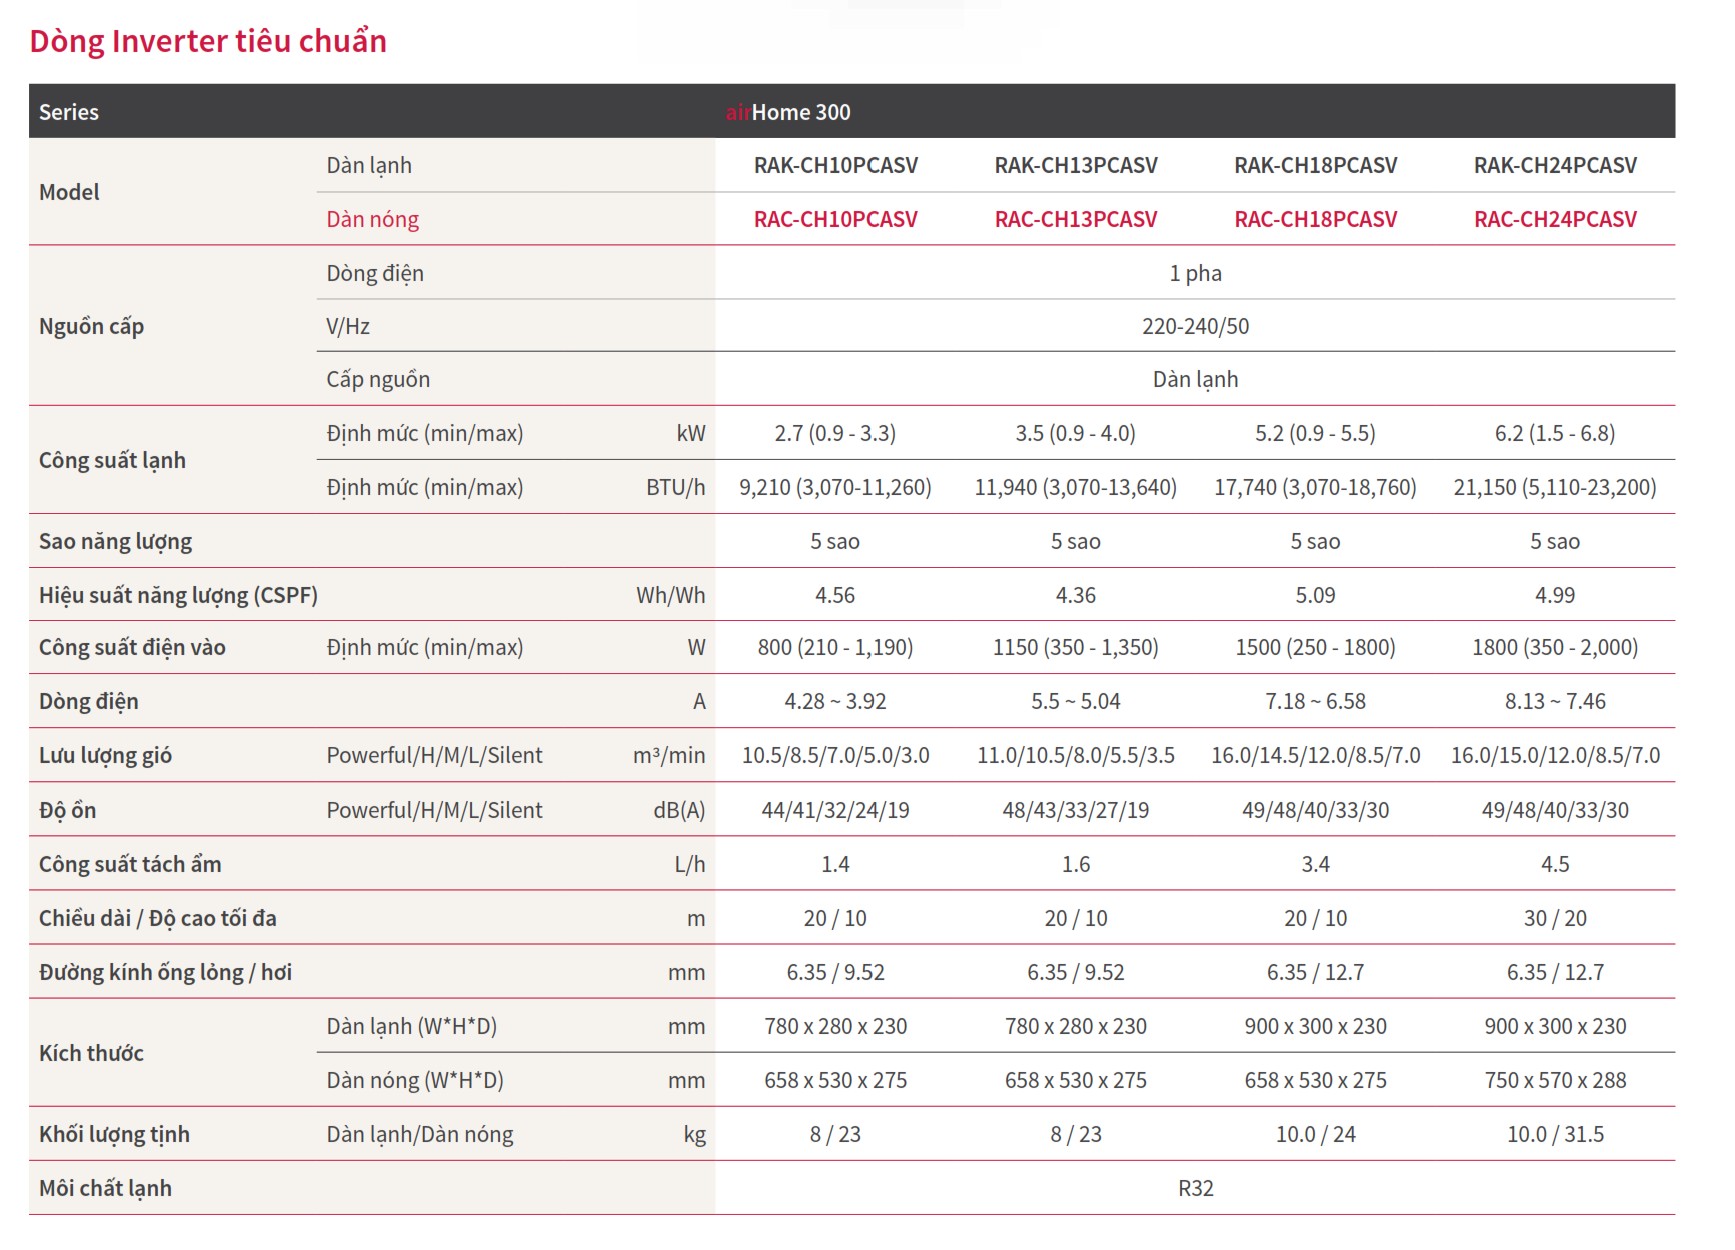Click the "airHome 300" series name
This screenshot has height=1250, width=1735.
(x=788, y=112)
